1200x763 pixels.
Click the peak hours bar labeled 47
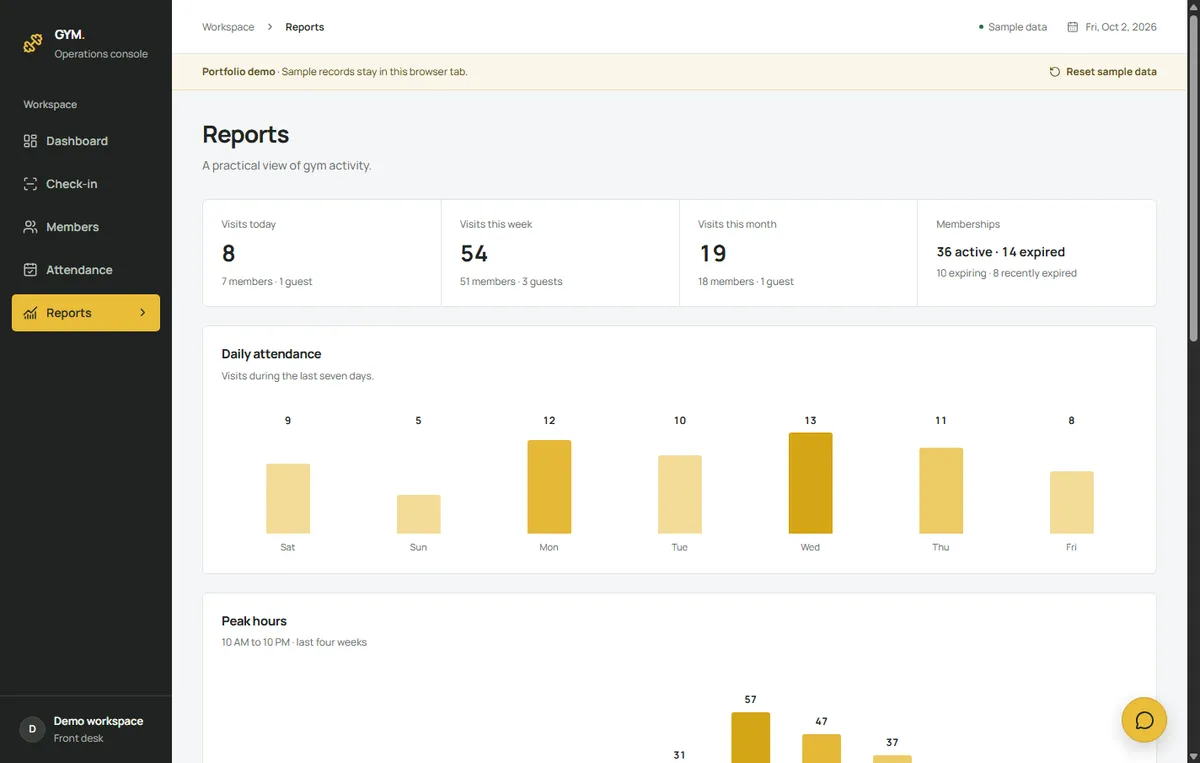pyautogui.click(x=821, y=749)
